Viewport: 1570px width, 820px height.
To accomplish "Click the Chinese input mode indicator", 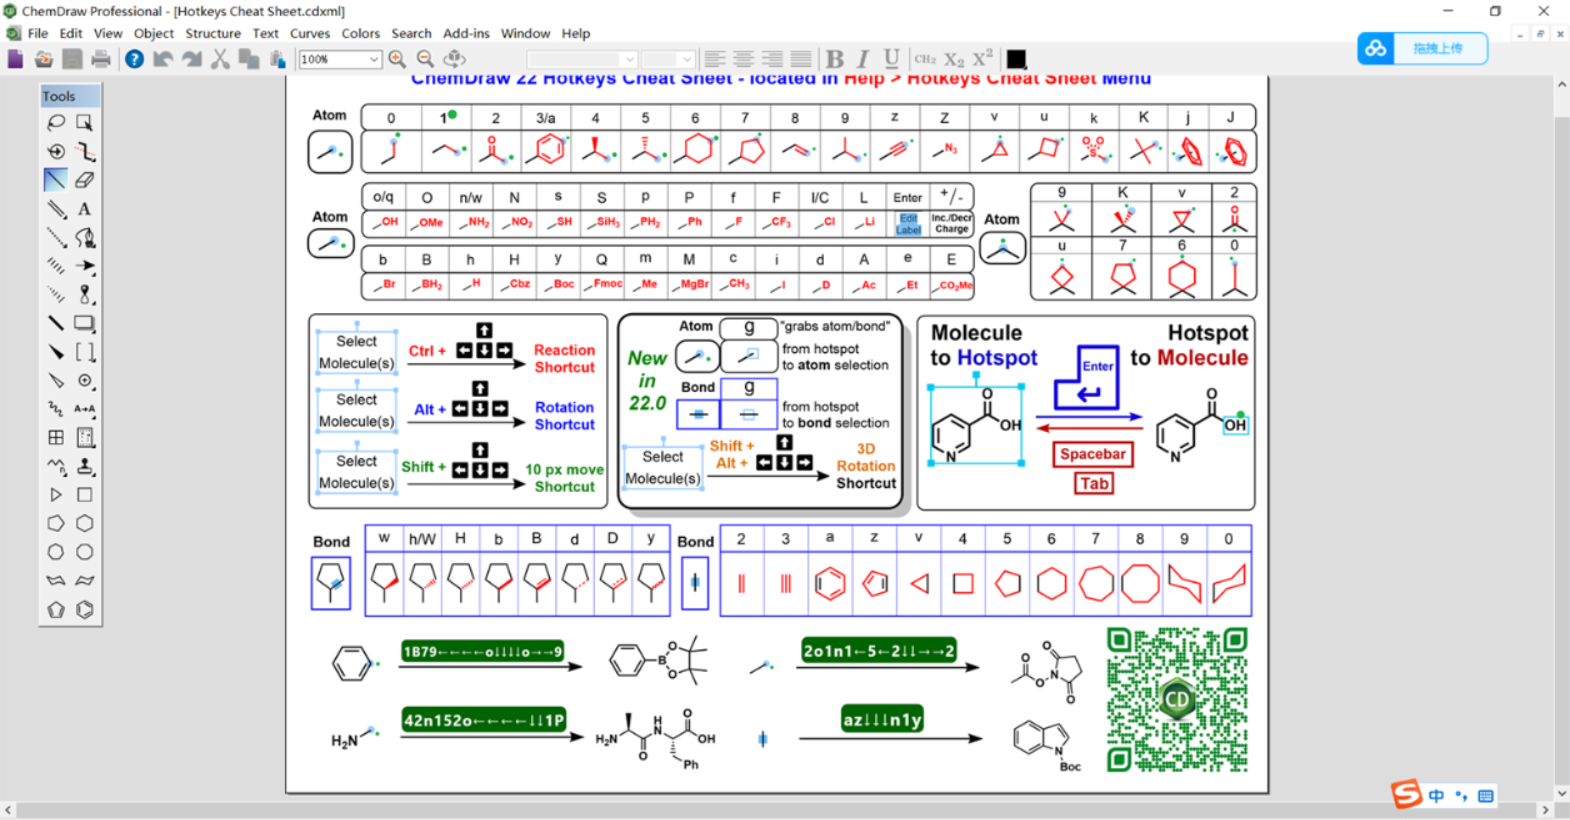I will [x=1436, y=796].
